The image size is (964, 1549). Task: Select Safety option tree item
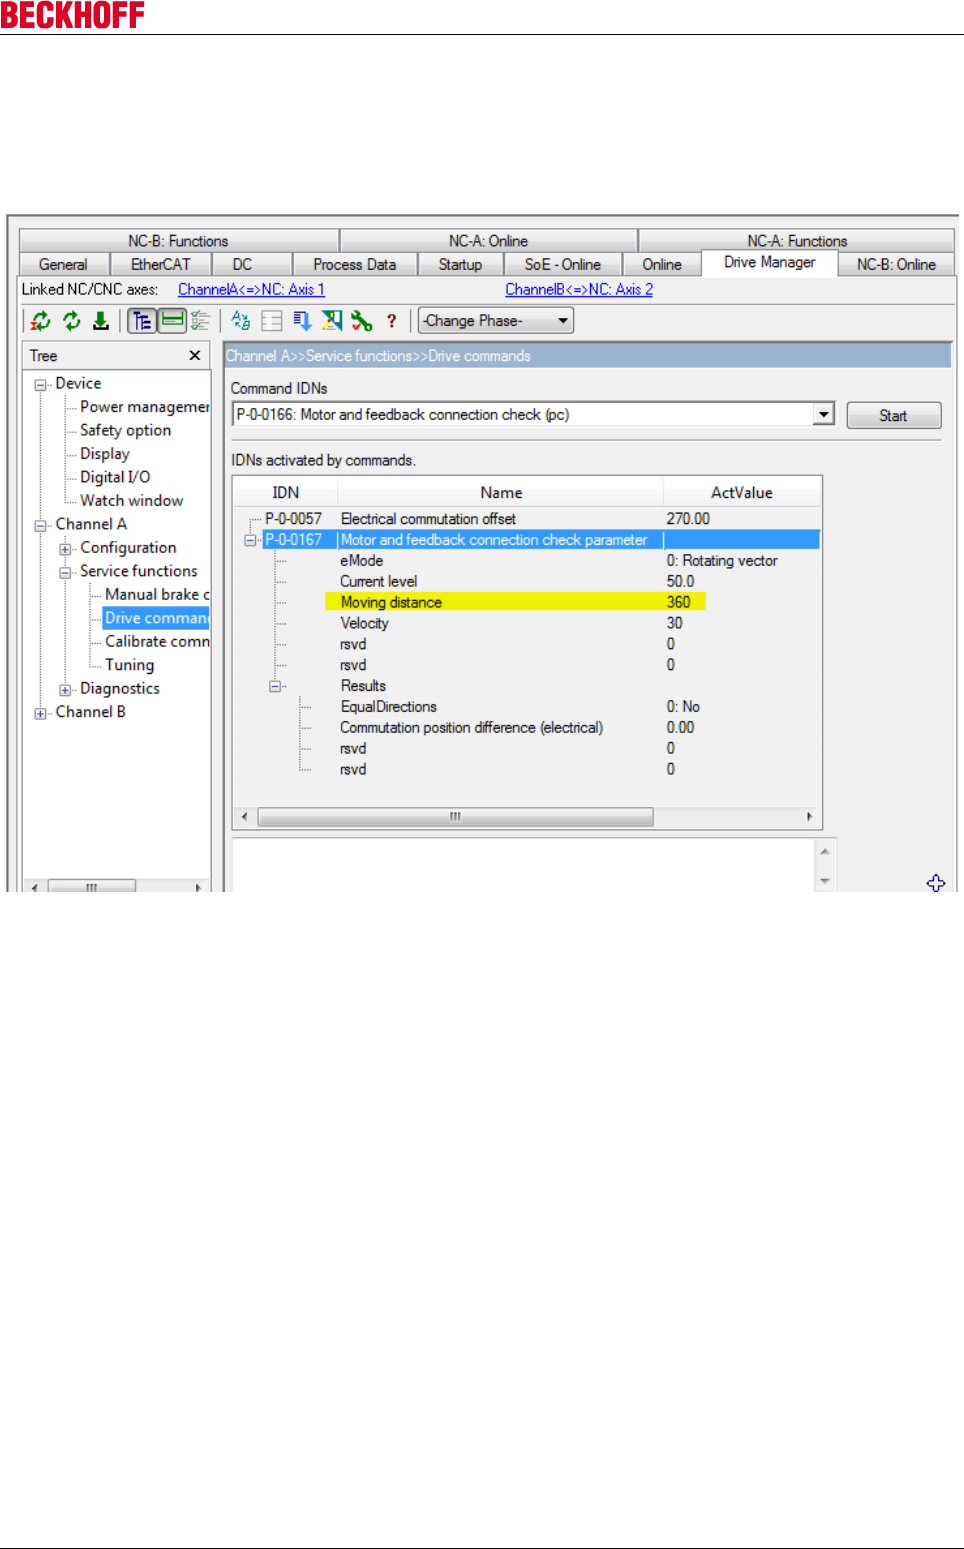[x=125, y=430]
